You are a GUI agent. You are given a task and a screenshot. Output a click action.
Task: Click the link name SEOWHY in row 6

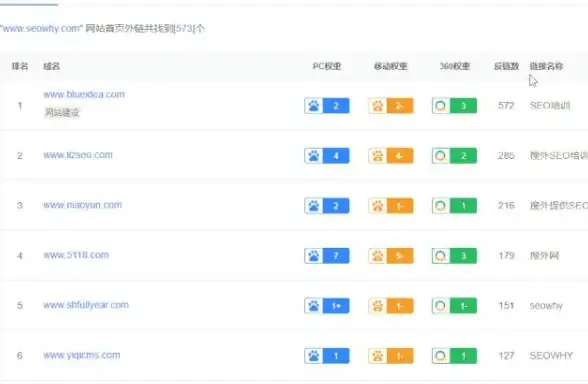[551, 356]
